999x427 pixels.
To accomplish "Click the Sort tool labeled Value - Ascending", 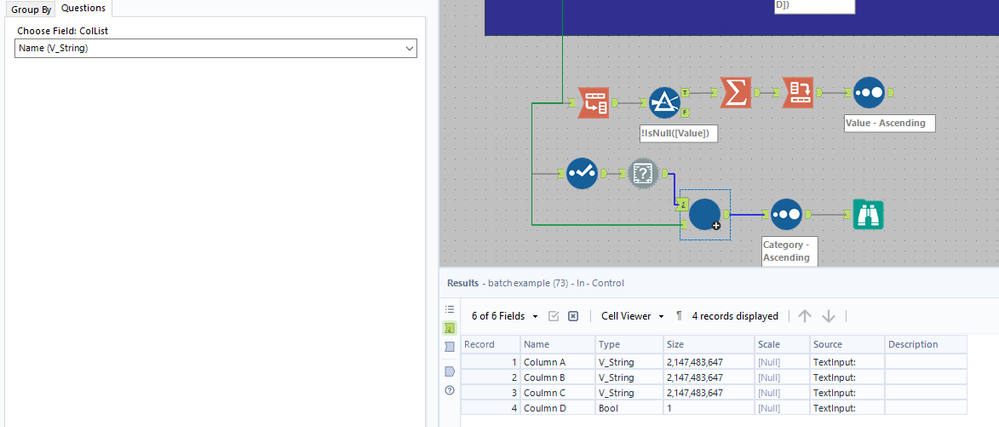I will 869,93.
